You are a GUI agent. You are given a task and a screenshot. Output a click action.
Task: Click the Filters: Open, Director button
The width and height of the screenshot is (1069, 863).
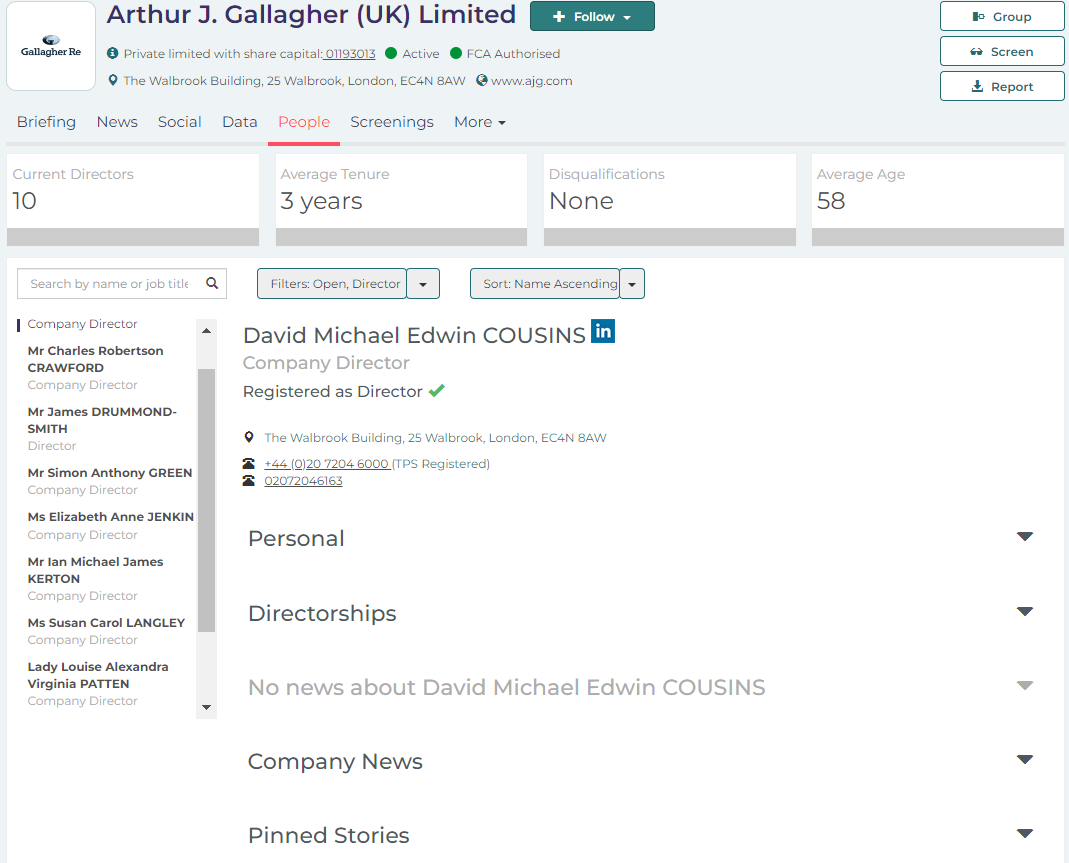click(x=332, y=284)
